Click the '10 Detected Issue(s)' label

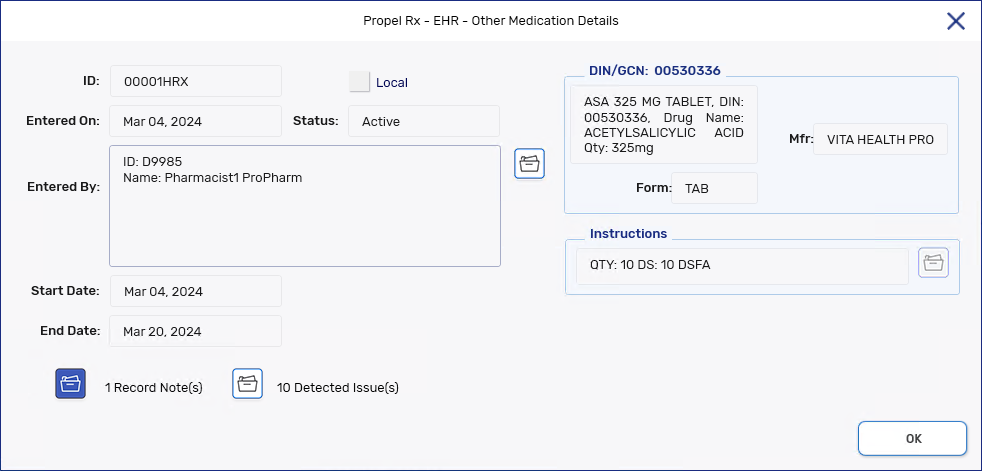point(338,388)
